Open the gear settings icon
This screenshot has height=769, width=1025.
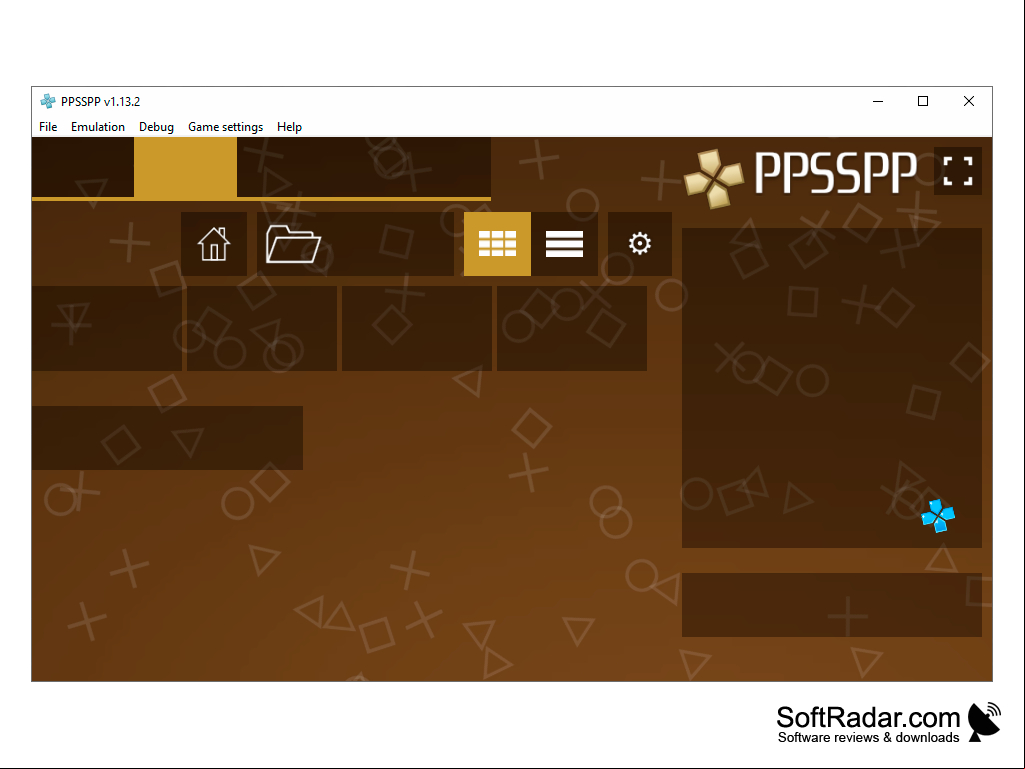click(x=640, y=244)
